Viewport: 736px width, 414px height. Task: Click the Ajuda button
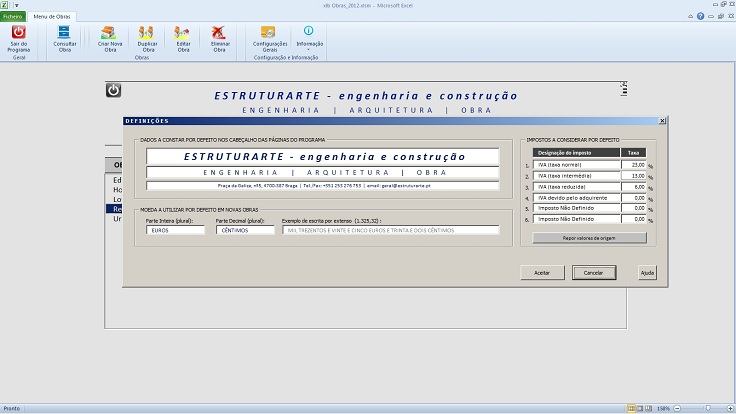(x=647, y=272)
